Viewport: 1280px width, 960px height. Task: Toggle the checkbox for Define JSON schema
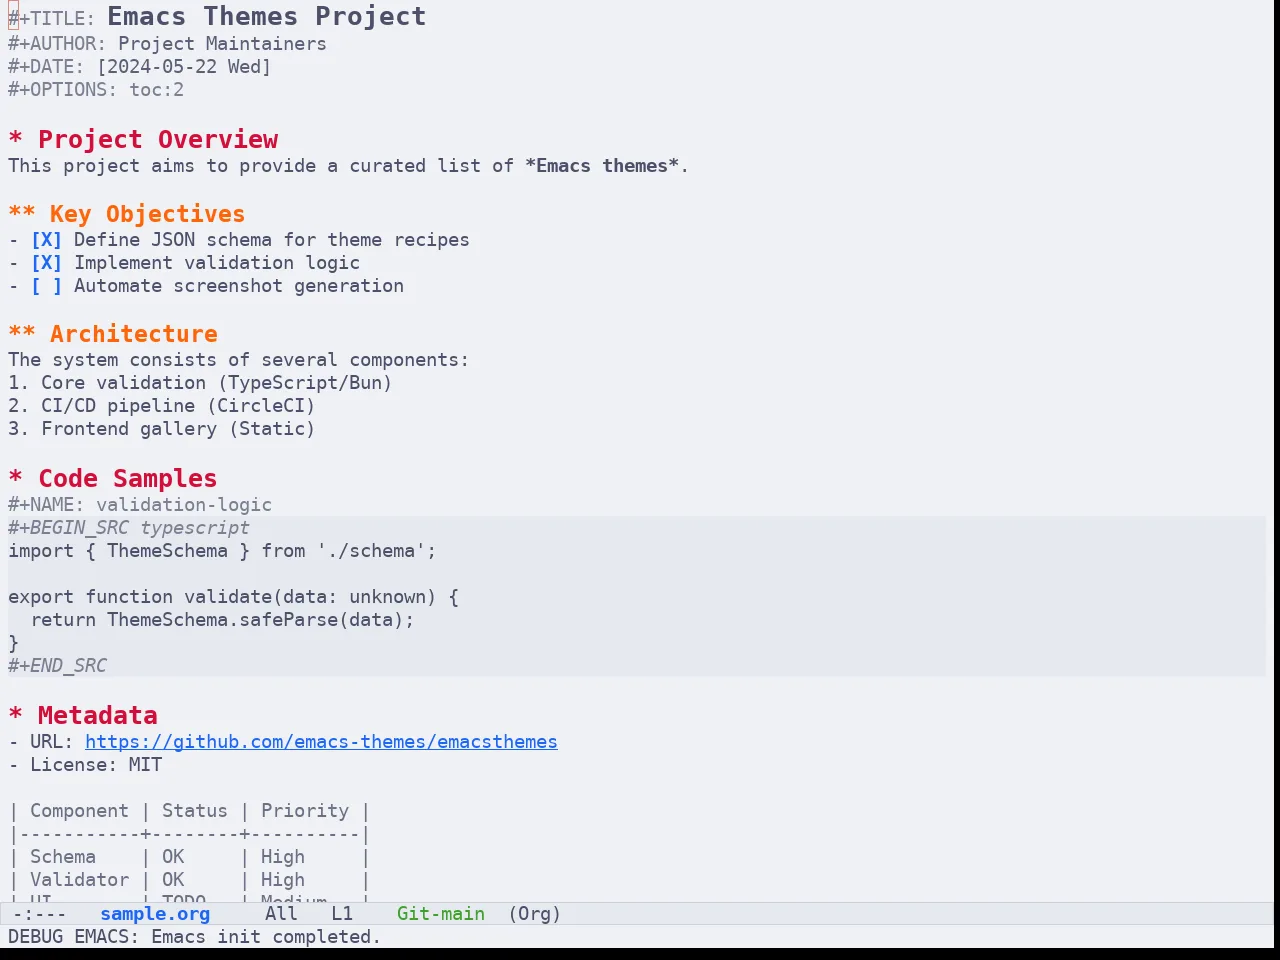pos(46,240)
